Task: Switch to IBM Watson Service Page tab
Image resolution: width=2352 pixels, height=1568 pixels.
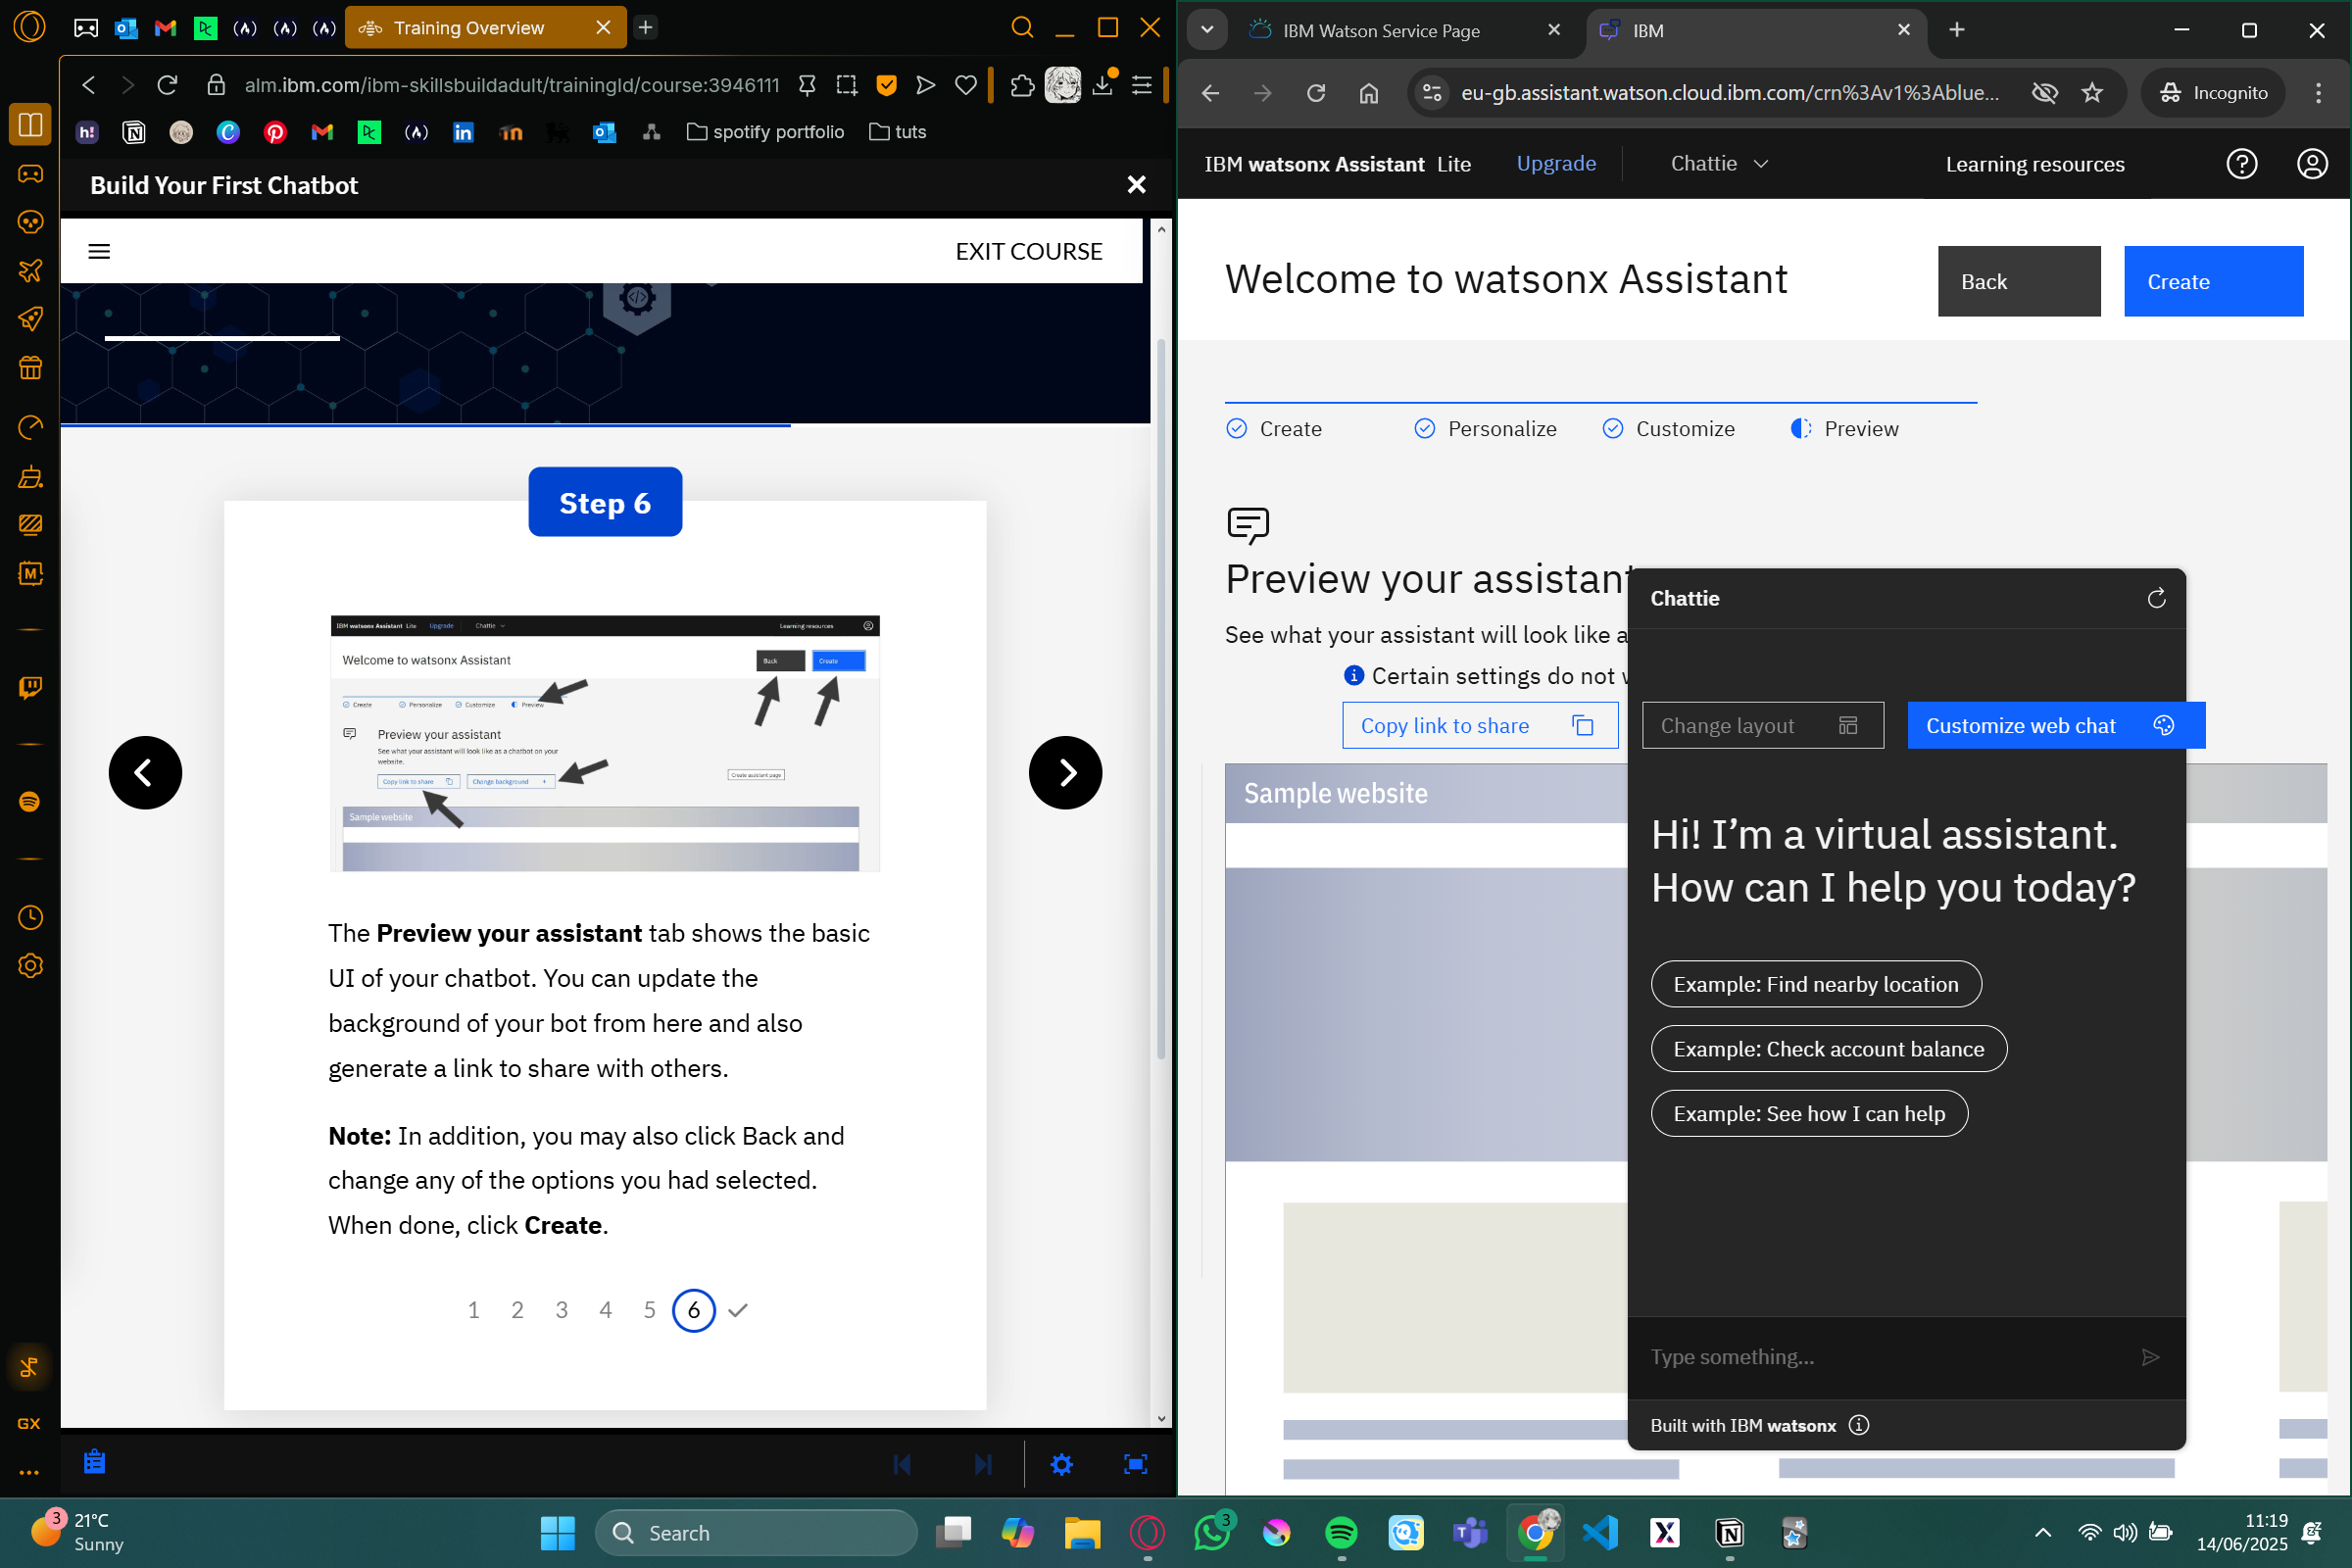Action: click(1381, 30)
